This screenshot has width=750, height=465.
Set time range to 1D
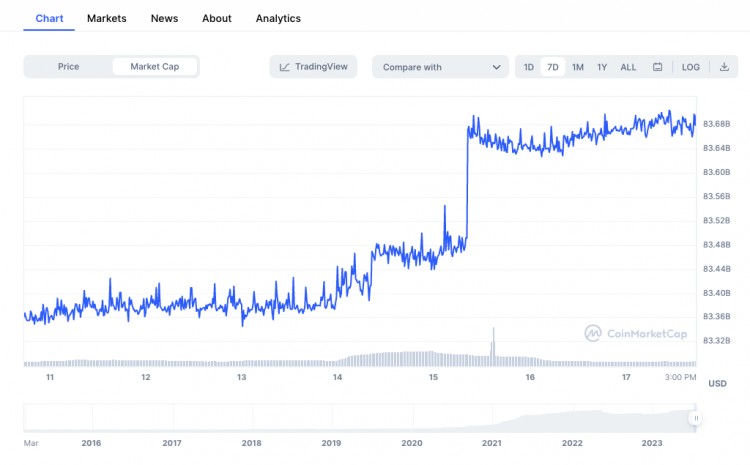click(x=529, y=67)
